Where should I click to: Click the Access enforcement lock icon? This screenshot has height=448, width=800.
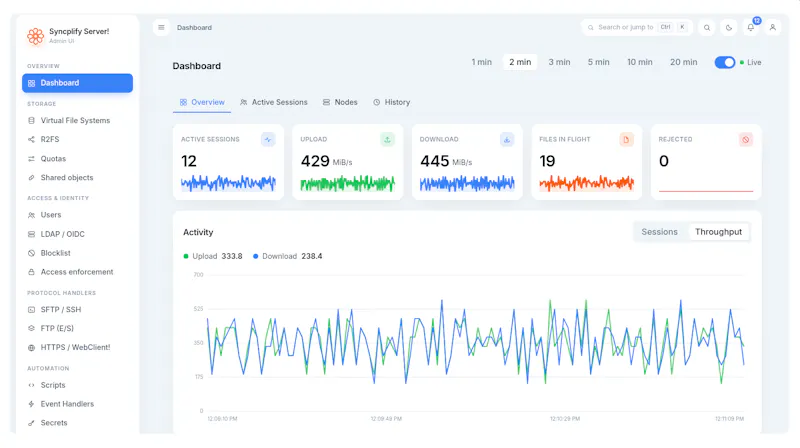pyautogui.click(x=31, y=272)
